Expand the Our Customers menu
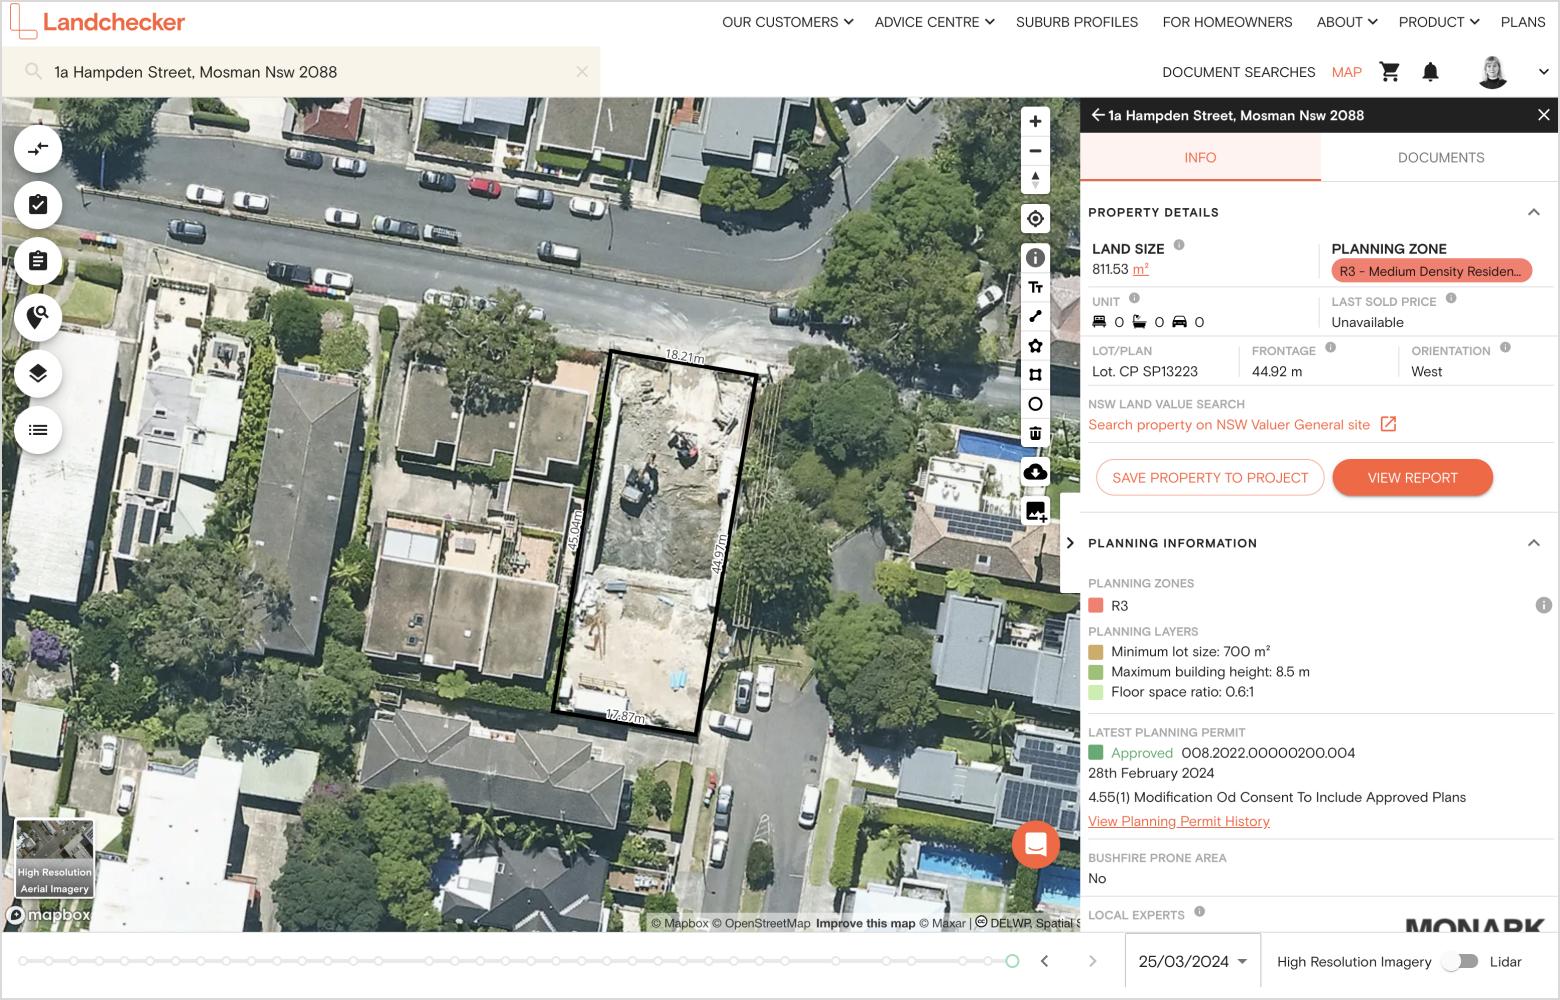Viewport: 1560px width, 1000px height. [788, 22]
